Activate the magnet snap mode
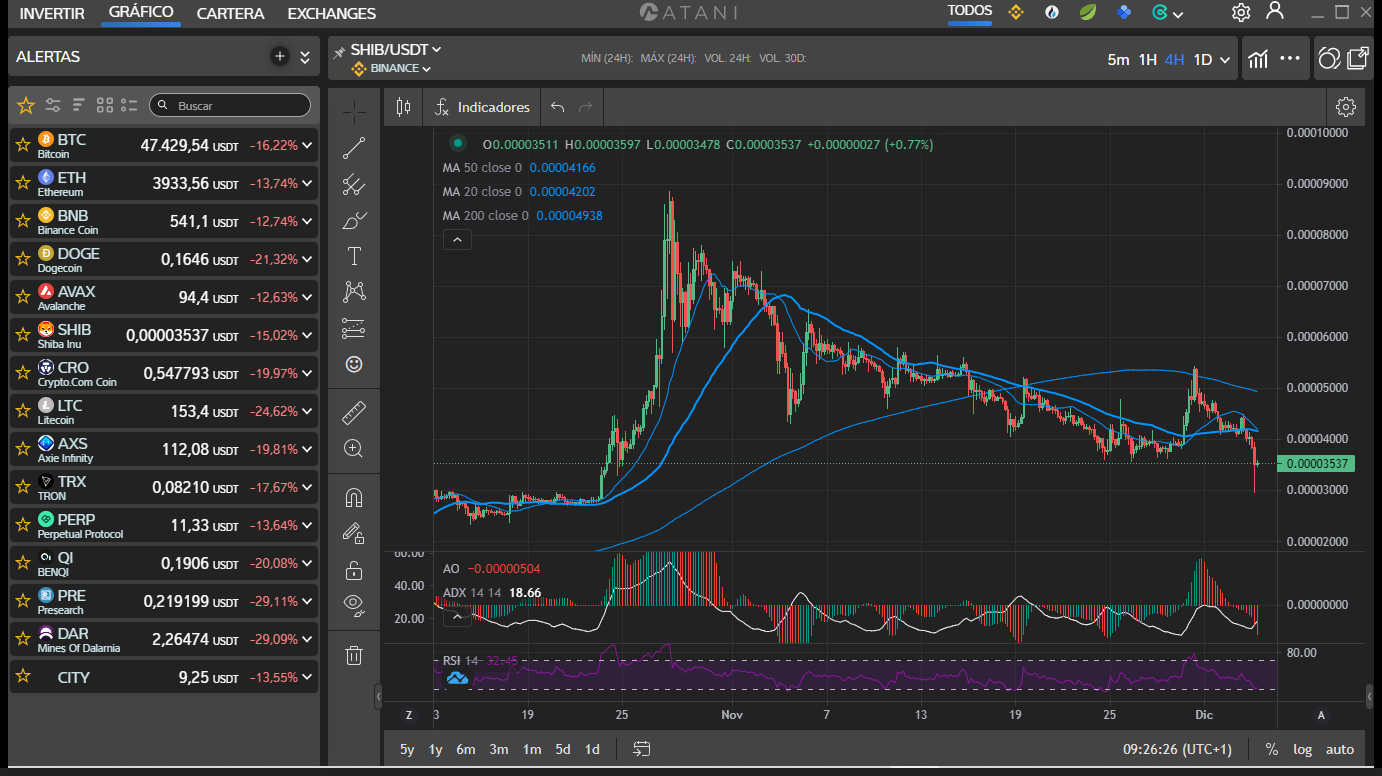Image resolution: width=1382 pixels, height=776 pixels. pos(354,497)
